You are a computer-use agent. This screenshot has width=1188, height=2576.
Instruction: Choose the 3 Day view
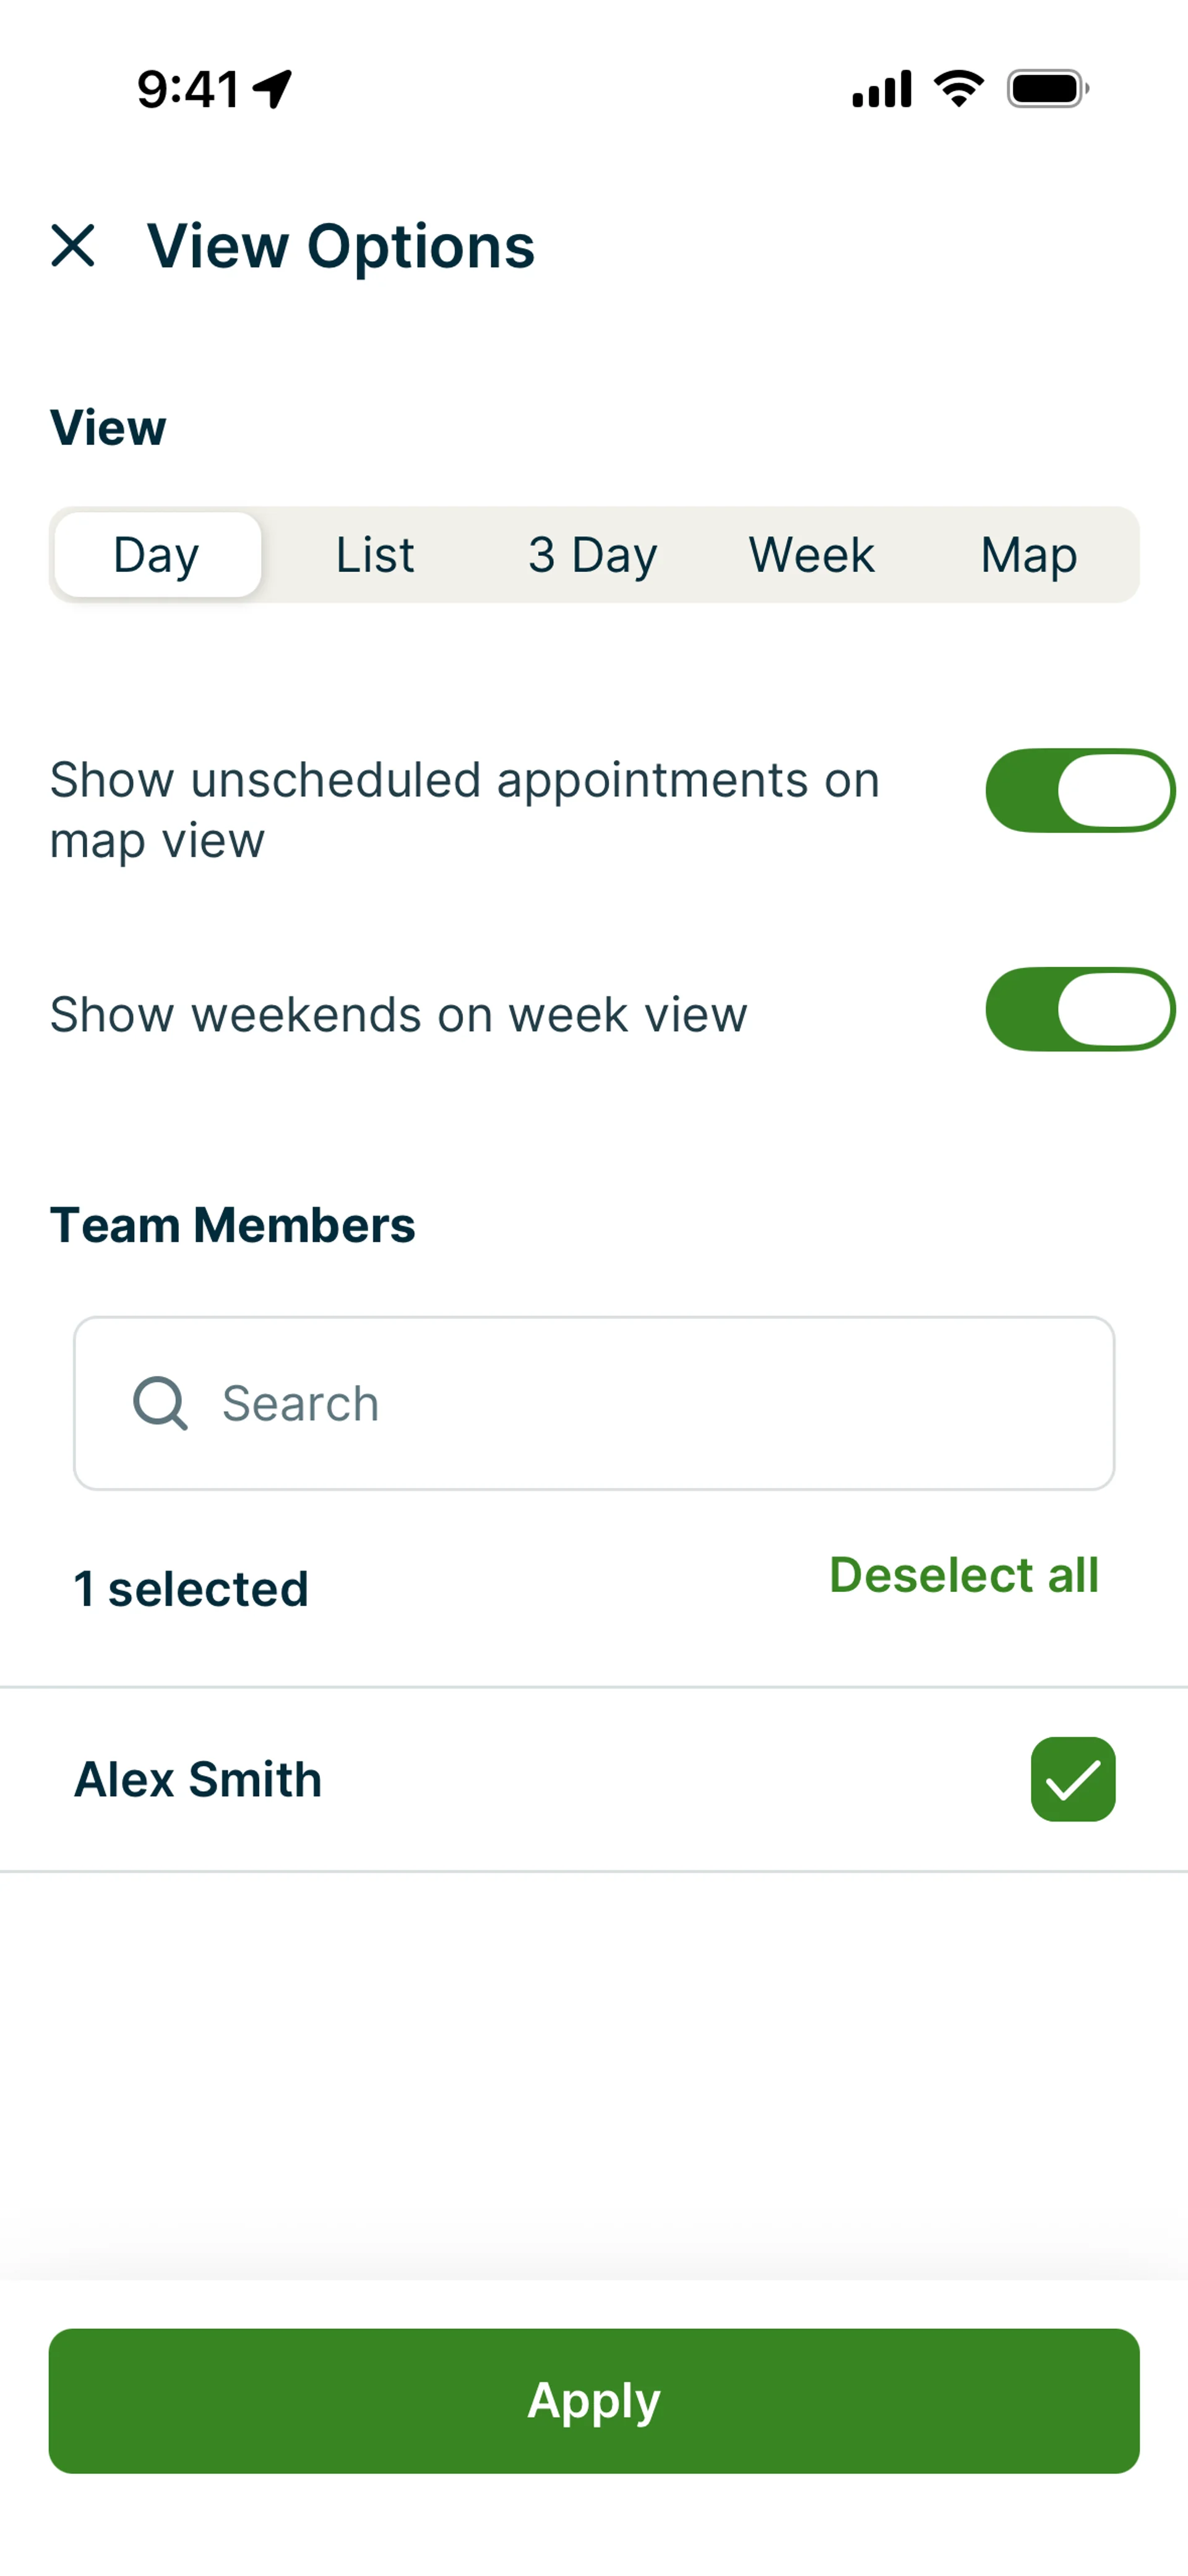[593, 555]
